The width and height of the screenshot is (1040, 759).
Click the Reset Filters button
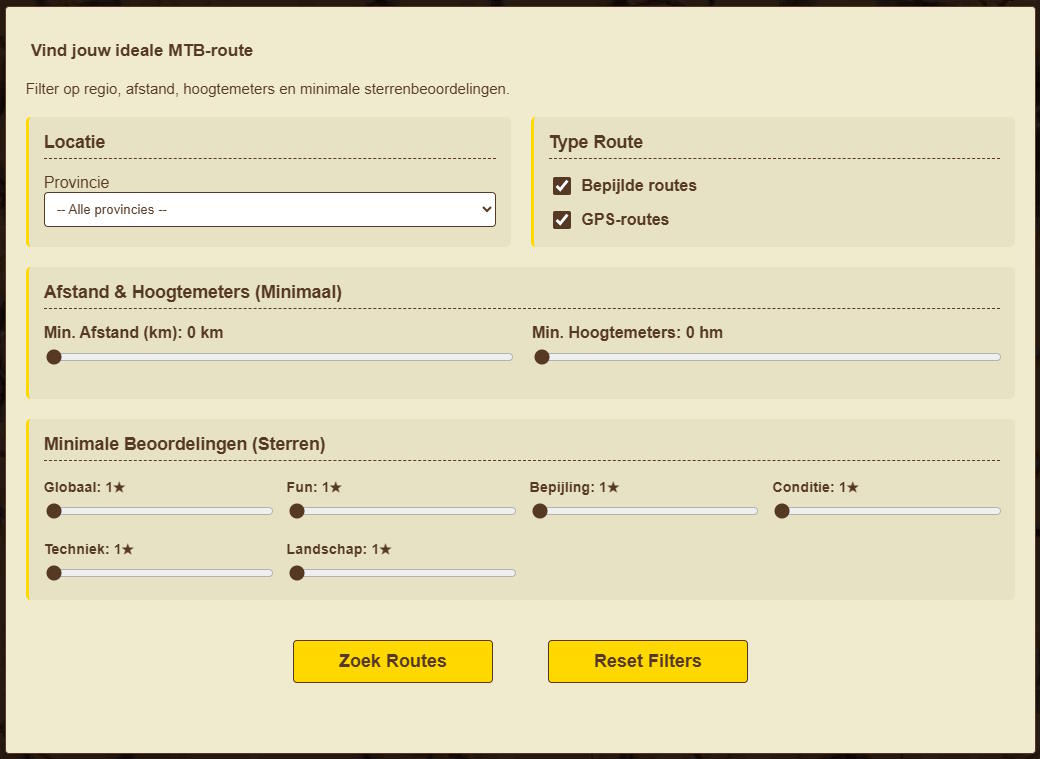click(x=647, y=661)
